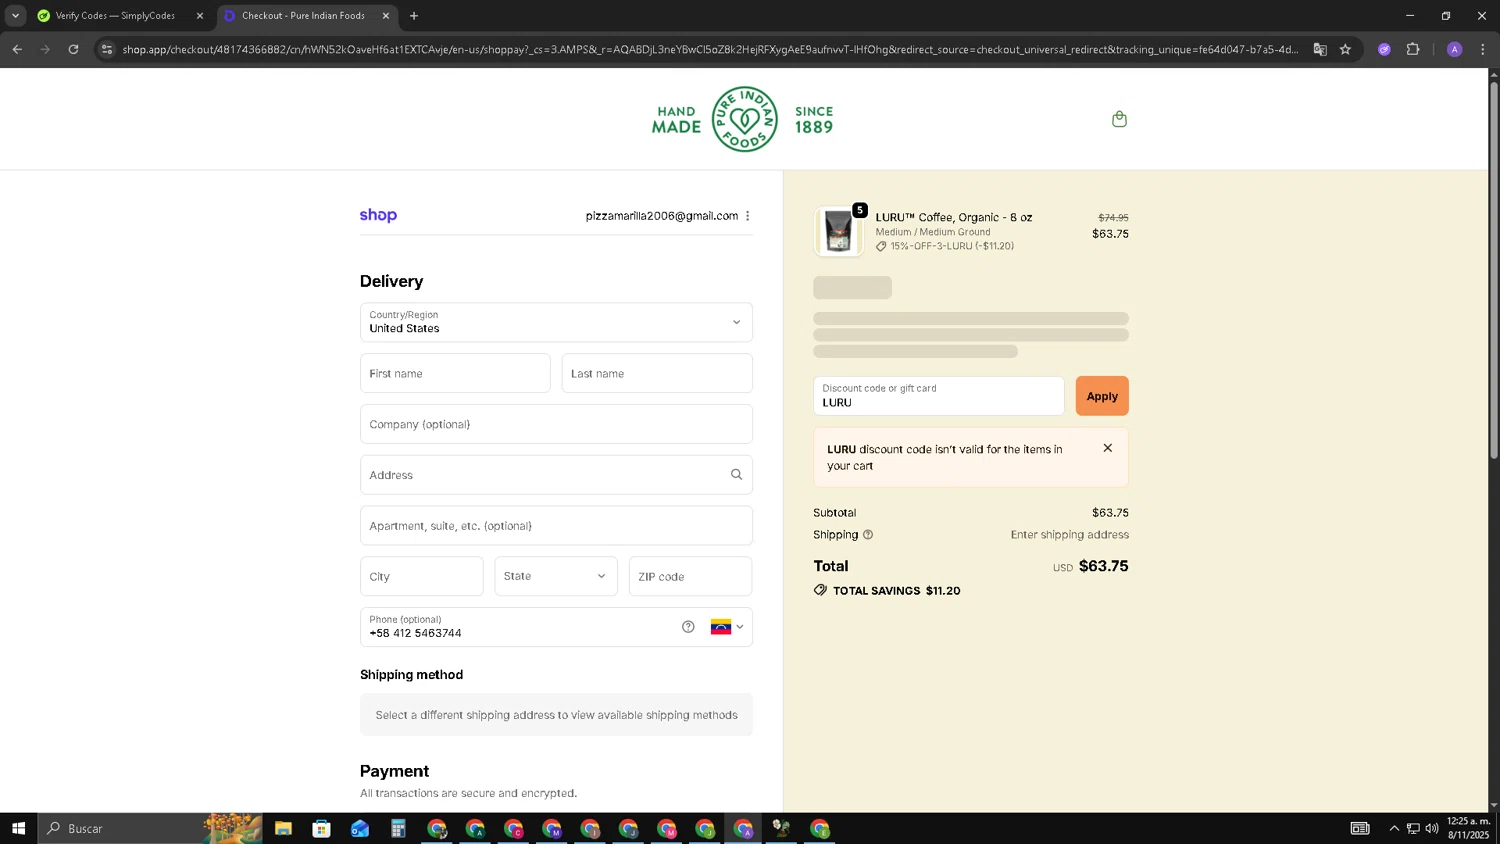Screen dimensions: 1500x844
Task: Switch to the Verify Codes SimplyCodes tab
Action: coord(115,15)
